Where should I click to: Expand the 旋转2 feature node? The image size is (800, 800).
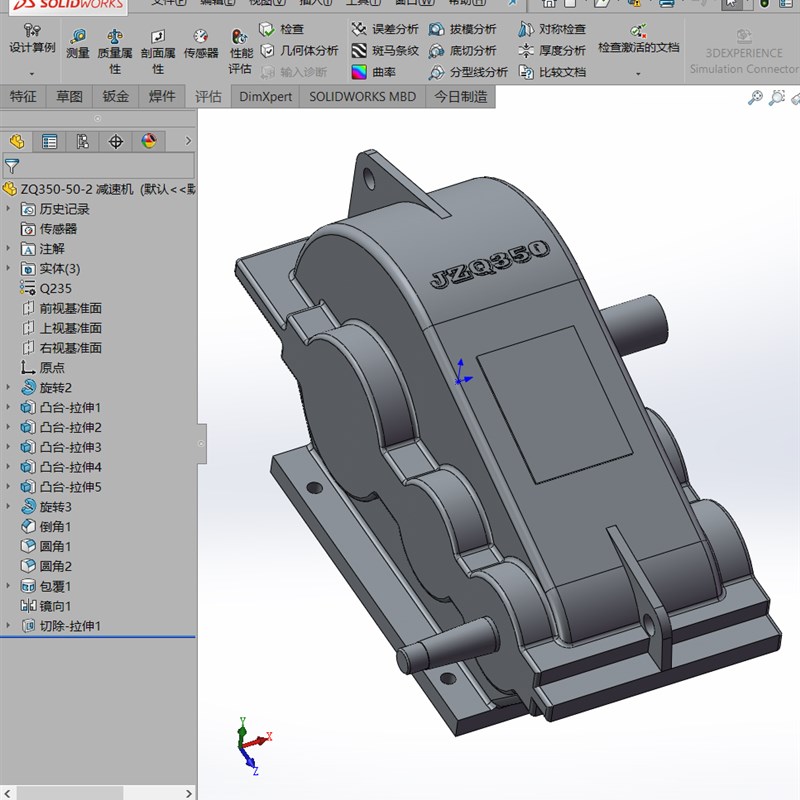coord(9,387)
